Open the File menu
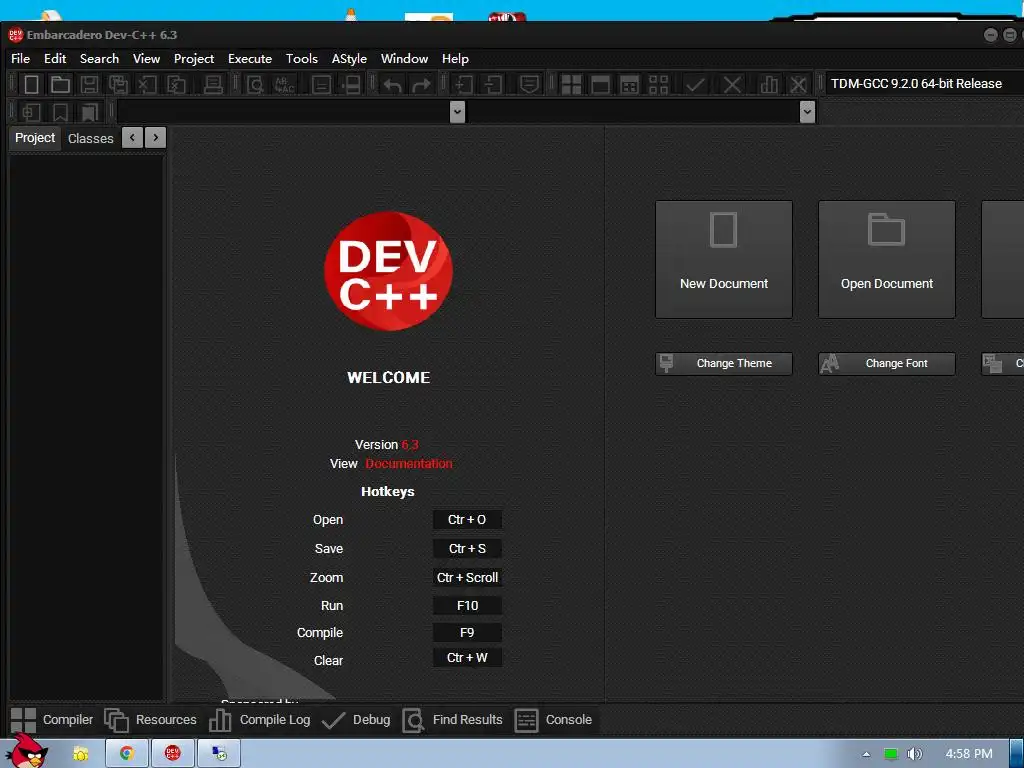 pos(20,59)
